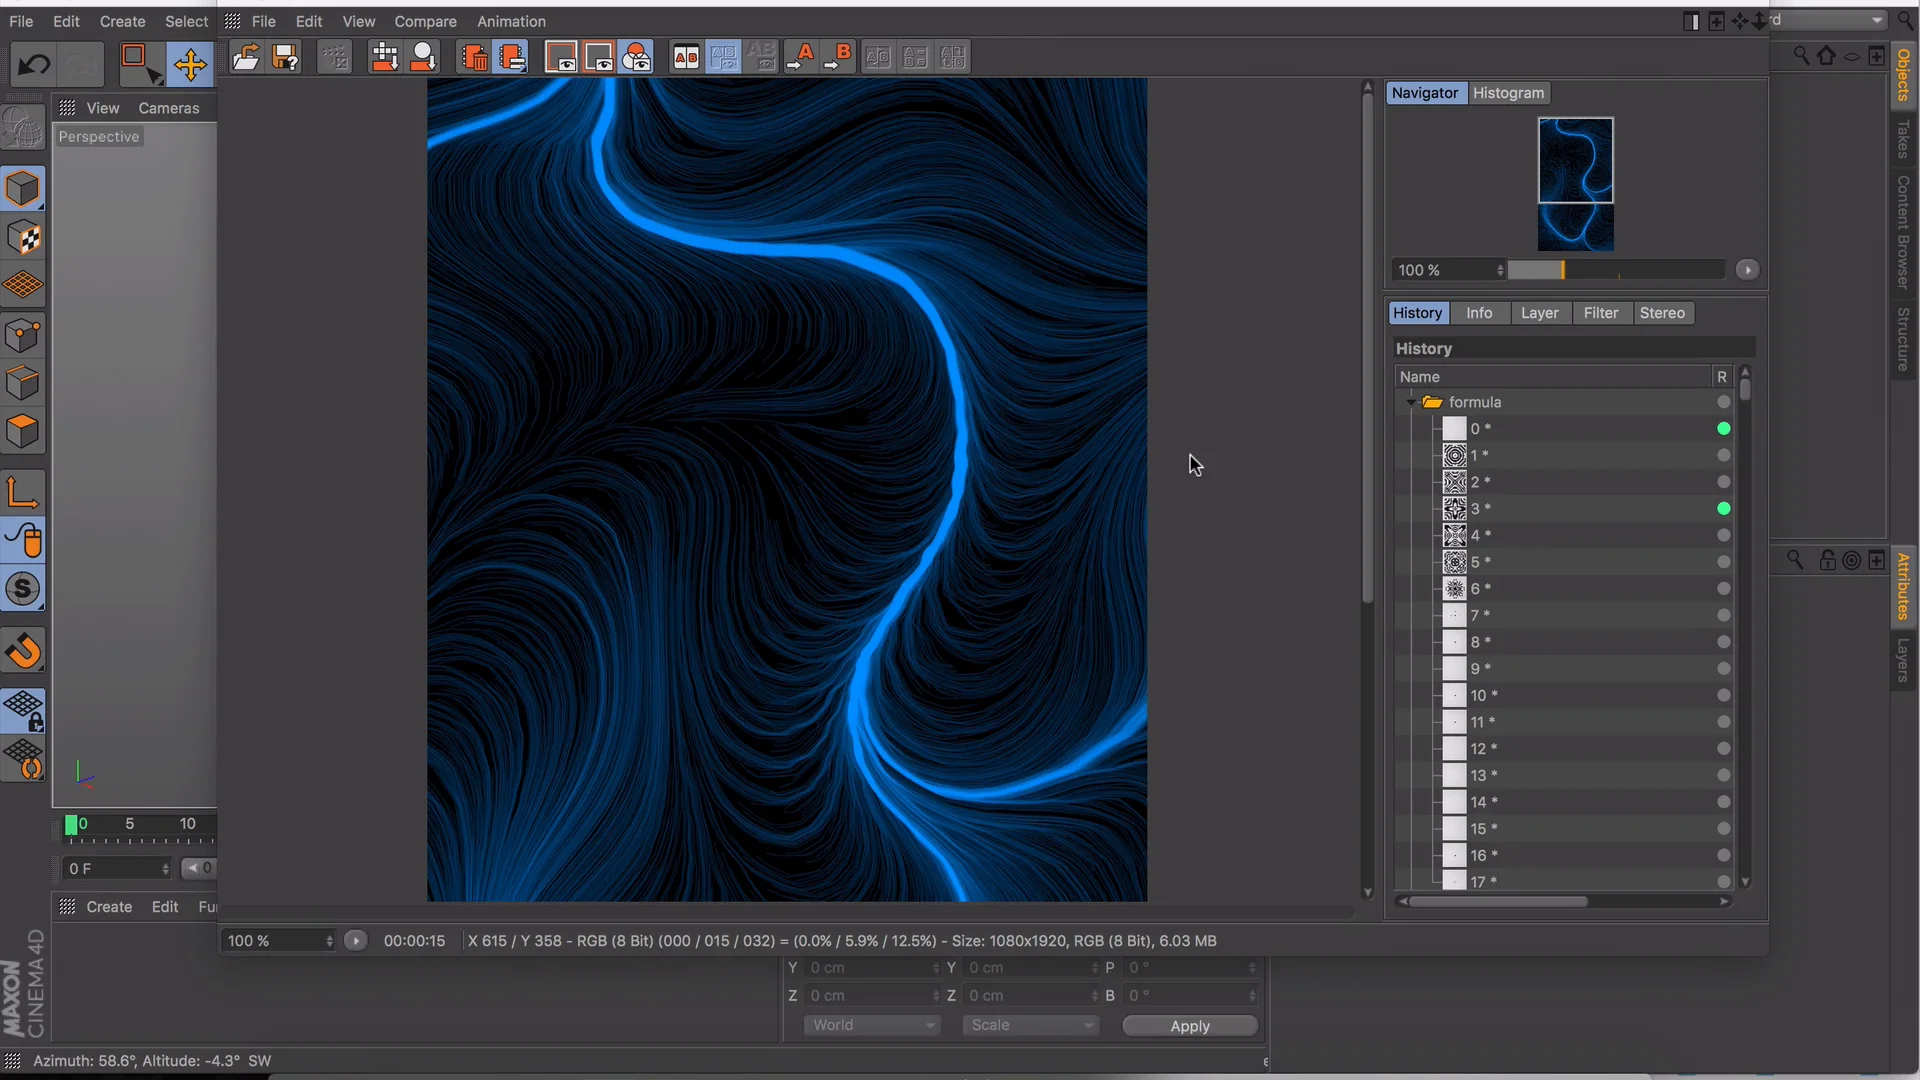The height and width of the screenshot is (1080, 1920).
Task: Toggle the R dot for render 1
Action: (1723, 455)
